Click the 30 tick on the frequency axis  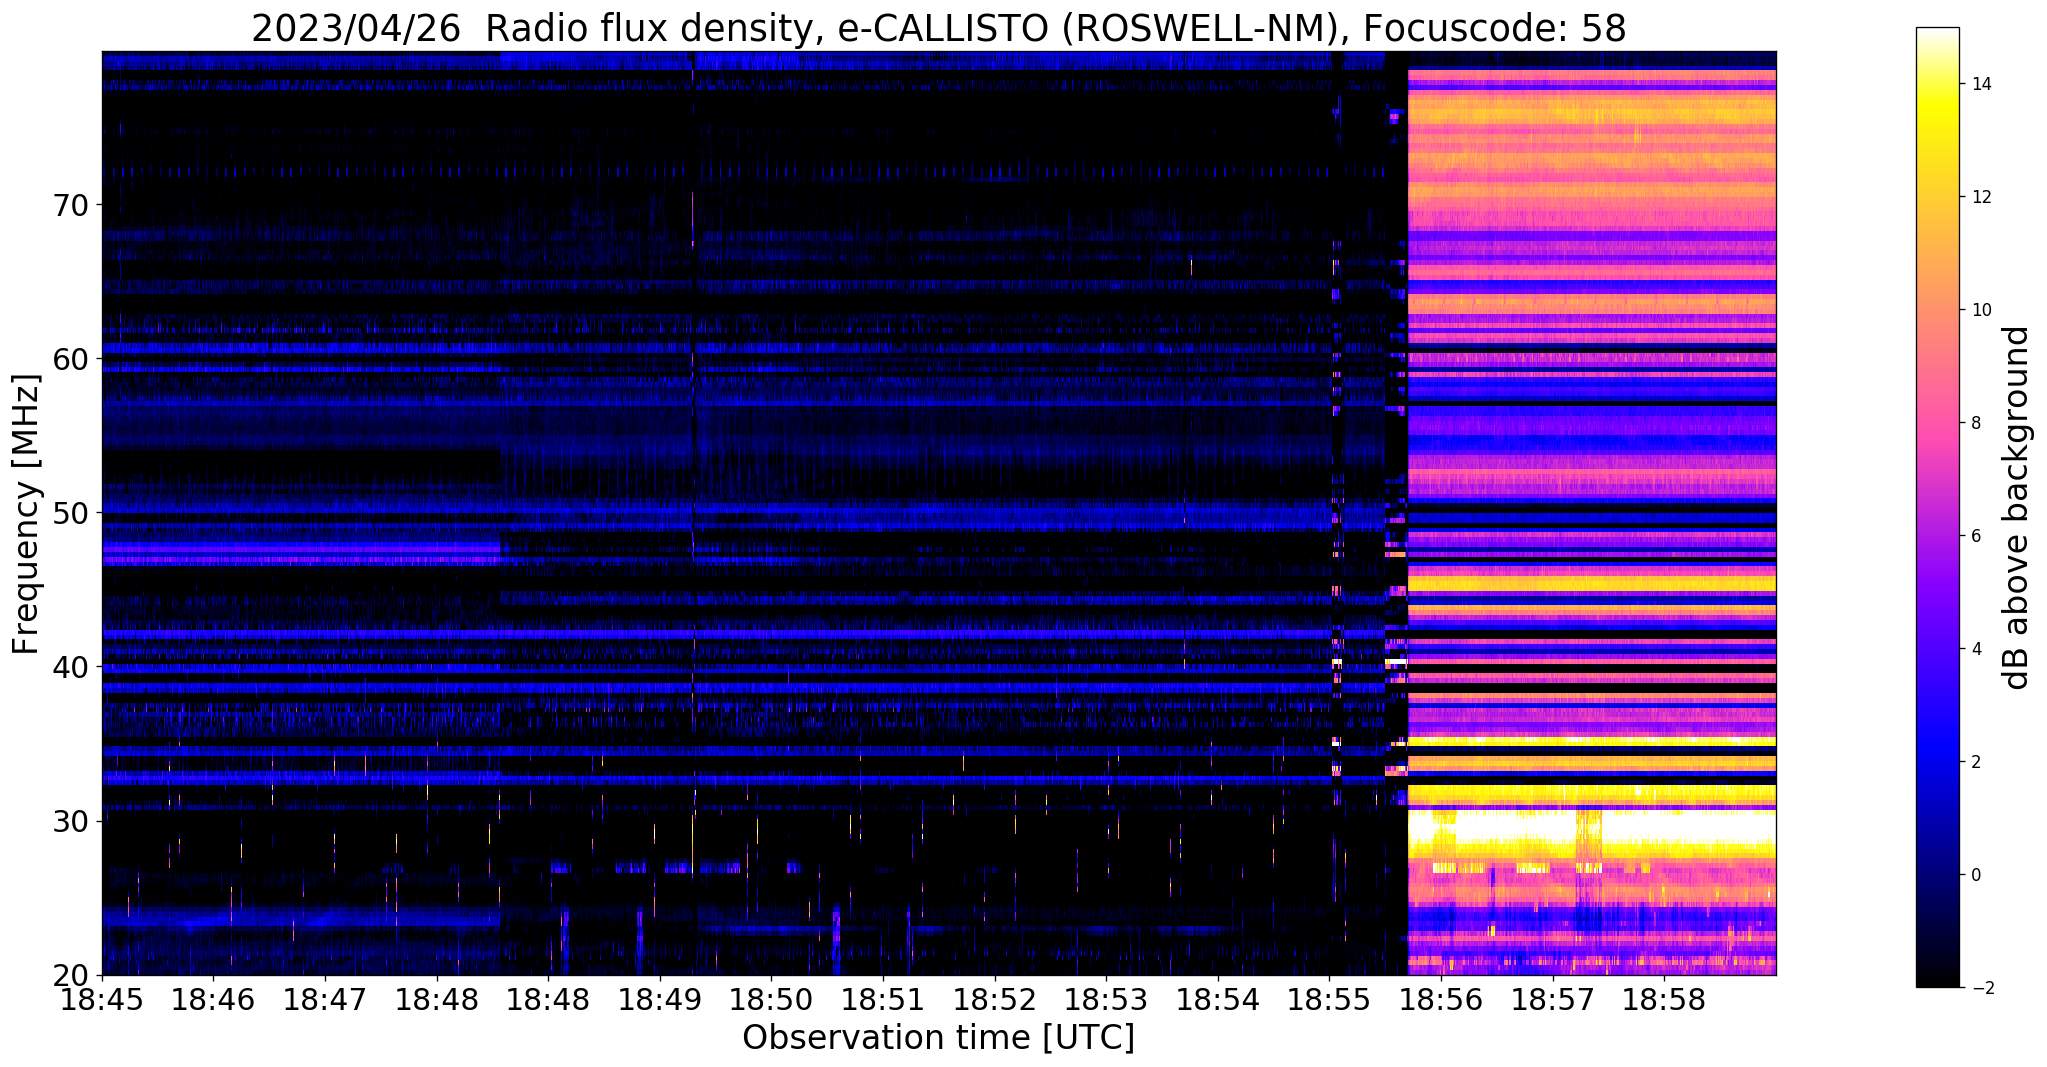click(72, 821)
